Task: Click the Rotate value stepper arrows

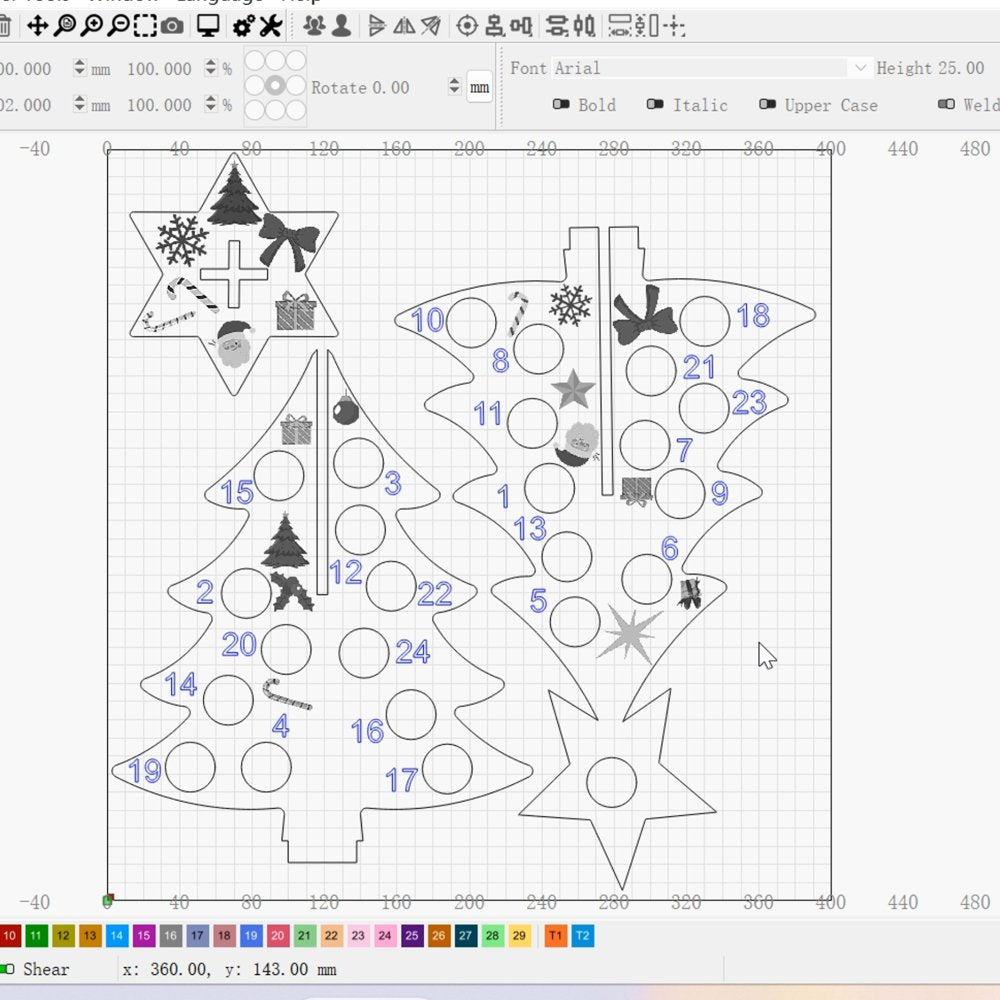Action: 454,87
